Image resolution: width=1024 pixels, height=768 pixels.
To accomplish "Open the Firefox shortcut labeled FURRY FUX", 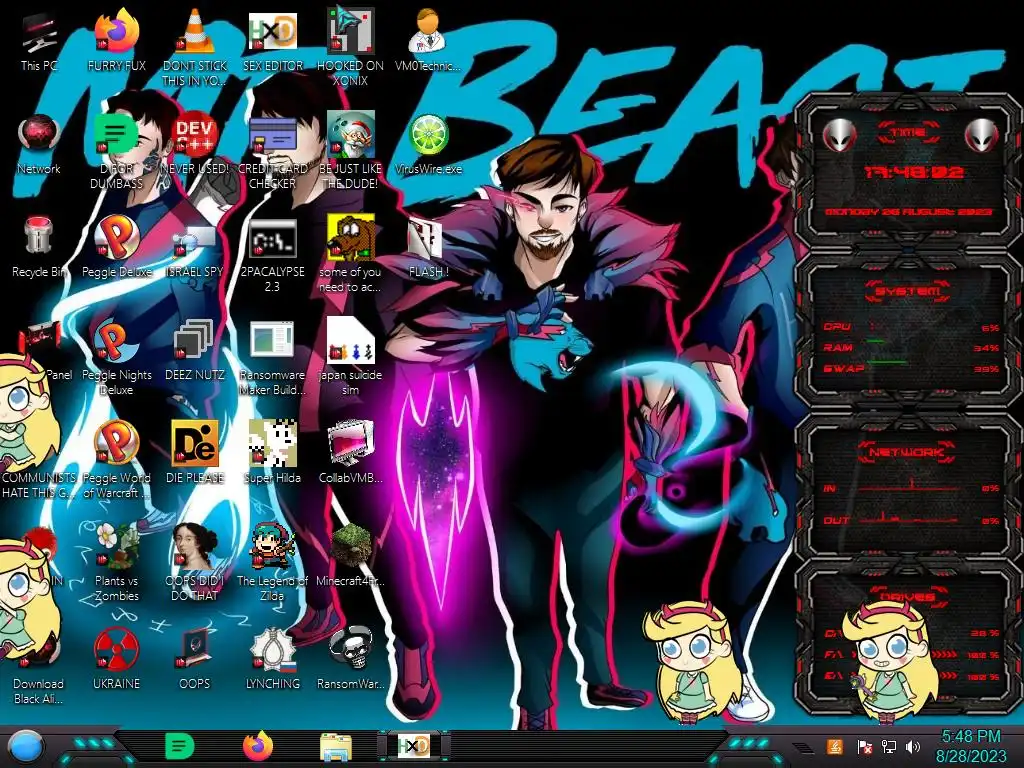I will (116, 33).
